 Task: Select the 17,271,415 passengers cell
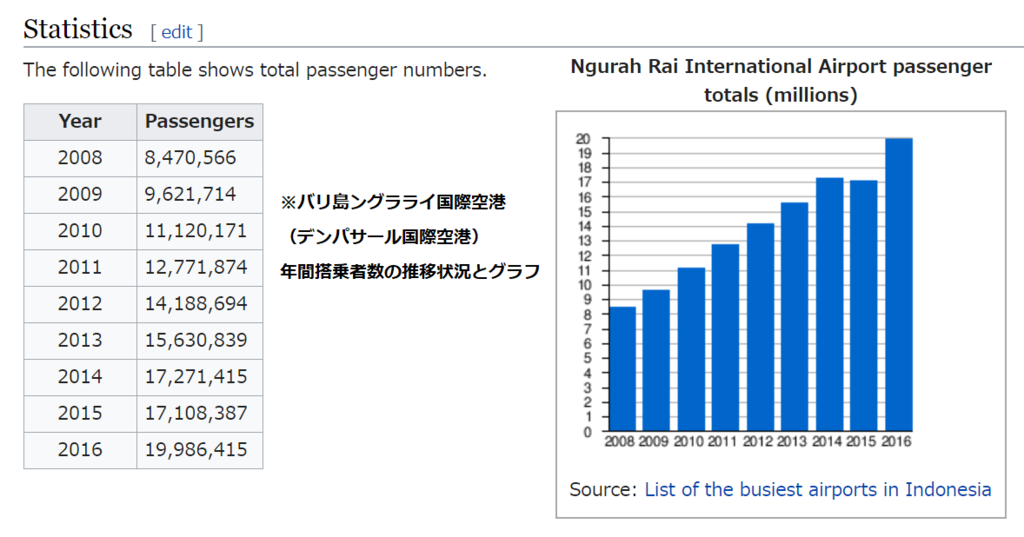point(199,378)
